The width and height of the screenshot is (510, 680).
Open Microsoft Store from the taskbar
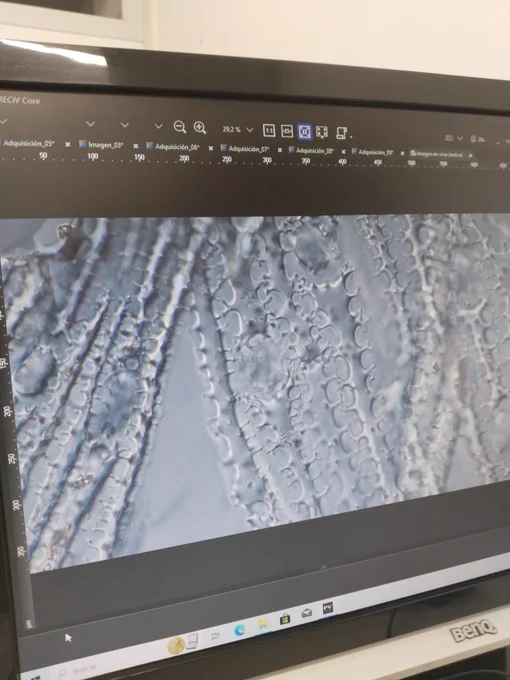285,619
